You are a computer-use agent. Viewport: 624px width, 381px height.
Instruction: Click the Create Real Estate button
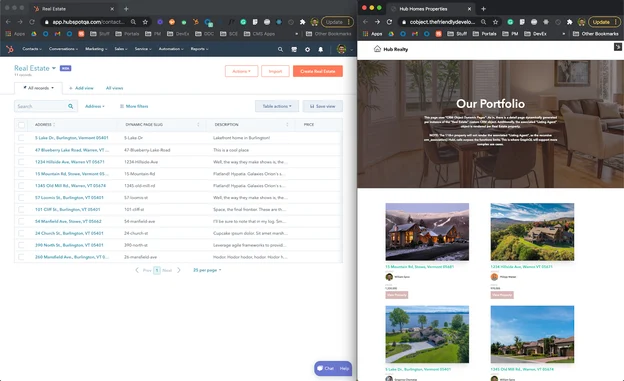click(x=318, y=71)
